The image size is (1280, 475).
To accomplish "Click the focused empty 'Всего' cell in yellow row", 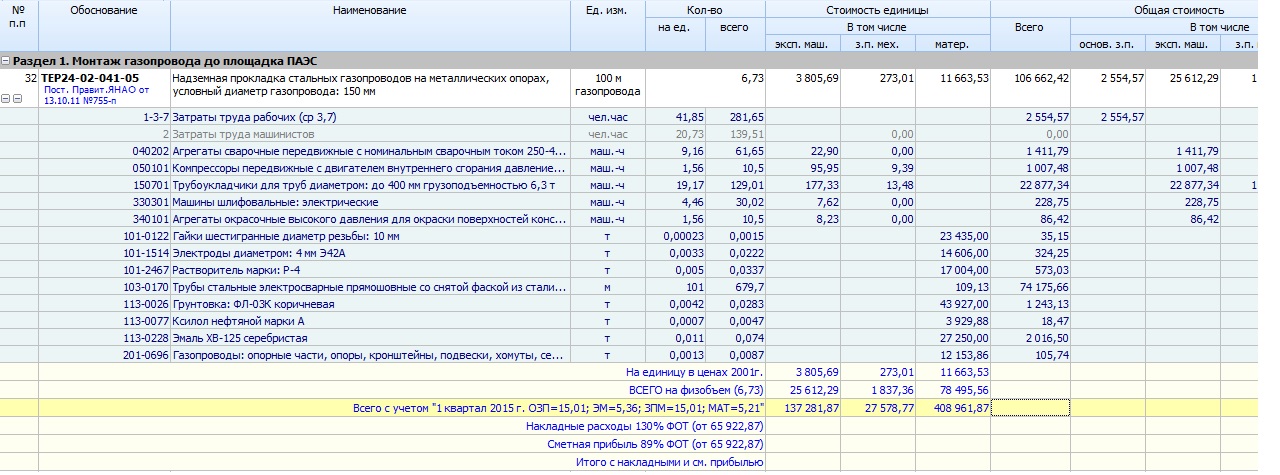I will coord(1029,407).
